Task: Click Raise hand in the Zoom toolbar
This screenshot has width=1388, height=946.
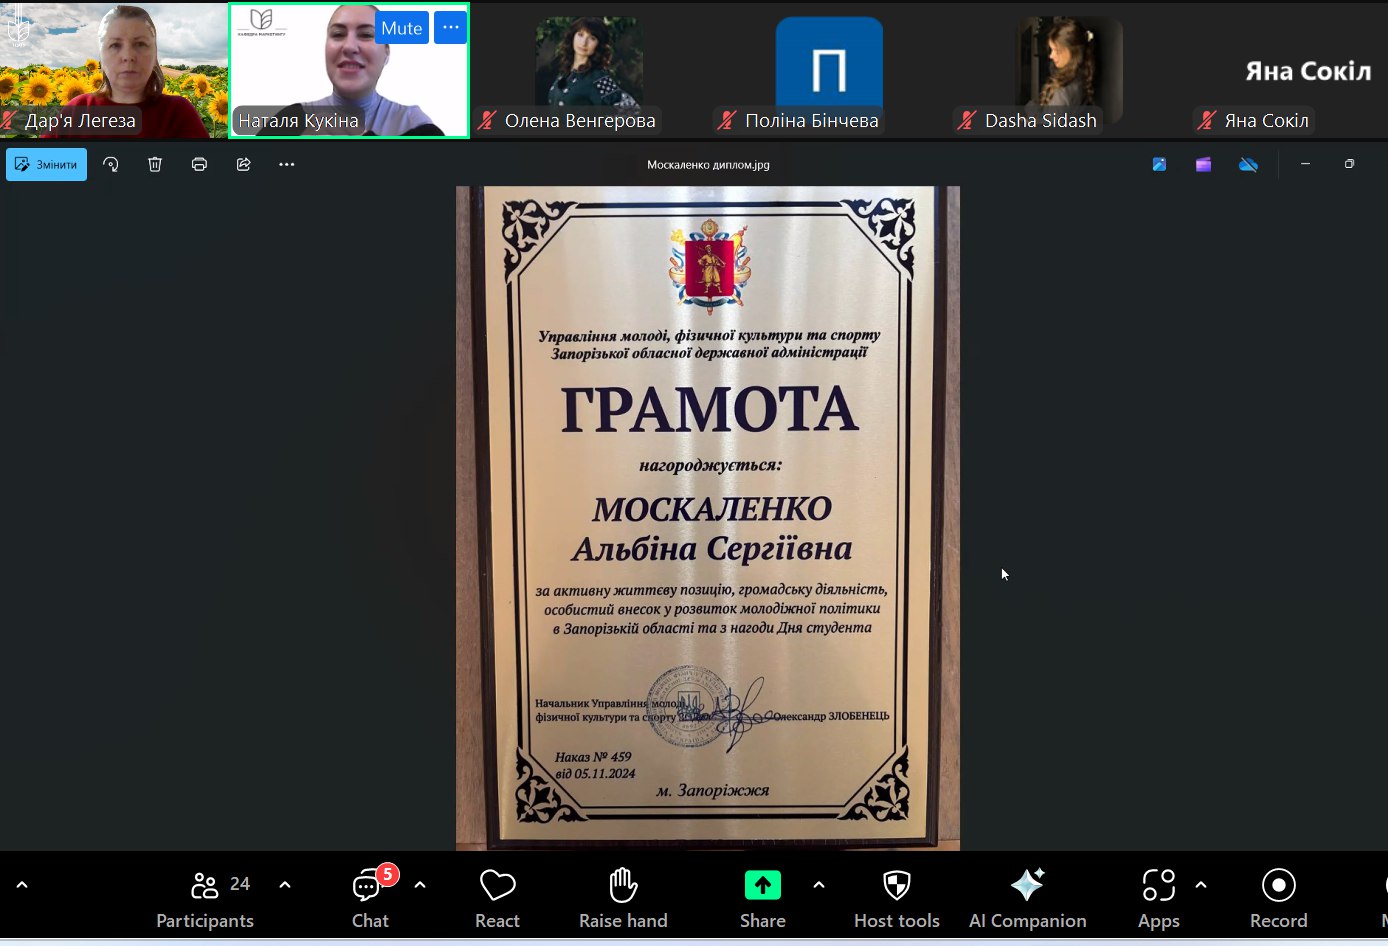Action: 623,899
